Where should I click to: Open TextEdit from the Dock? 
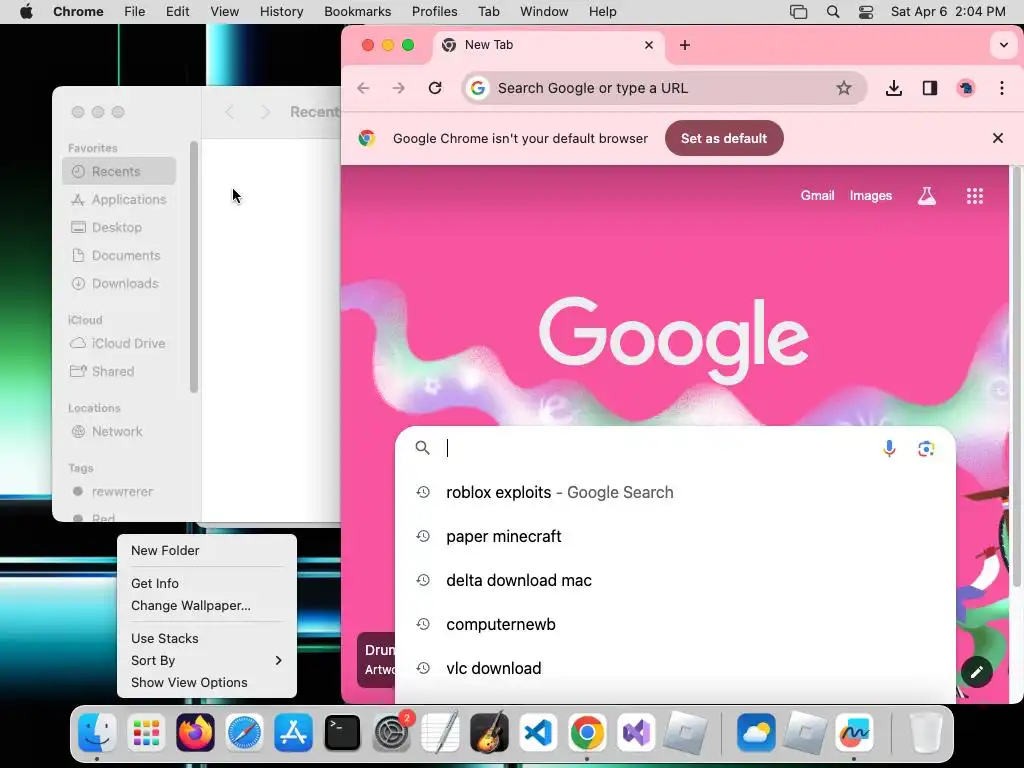click(440, 732)
